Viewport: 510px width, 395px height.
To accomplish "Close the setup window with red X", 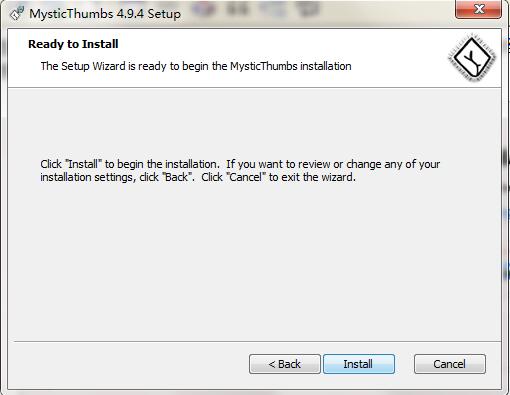I will point(478,9).
